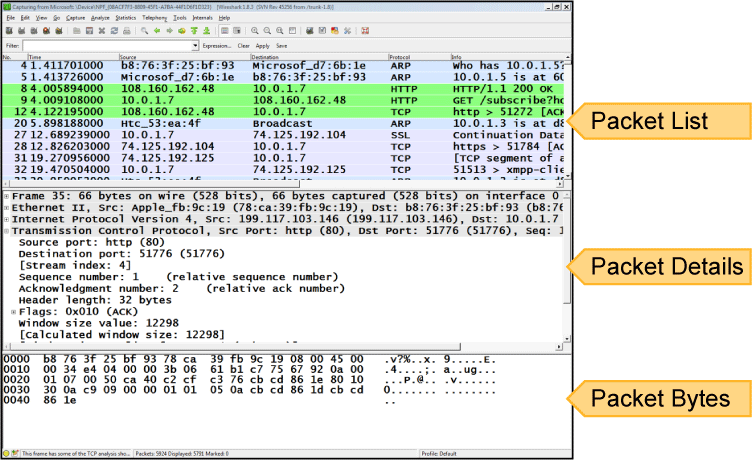Image resolution: width=752 pixels, height=460 pixels.
Task: Open the Analyze menu
Action: click(x=100, y=18)
